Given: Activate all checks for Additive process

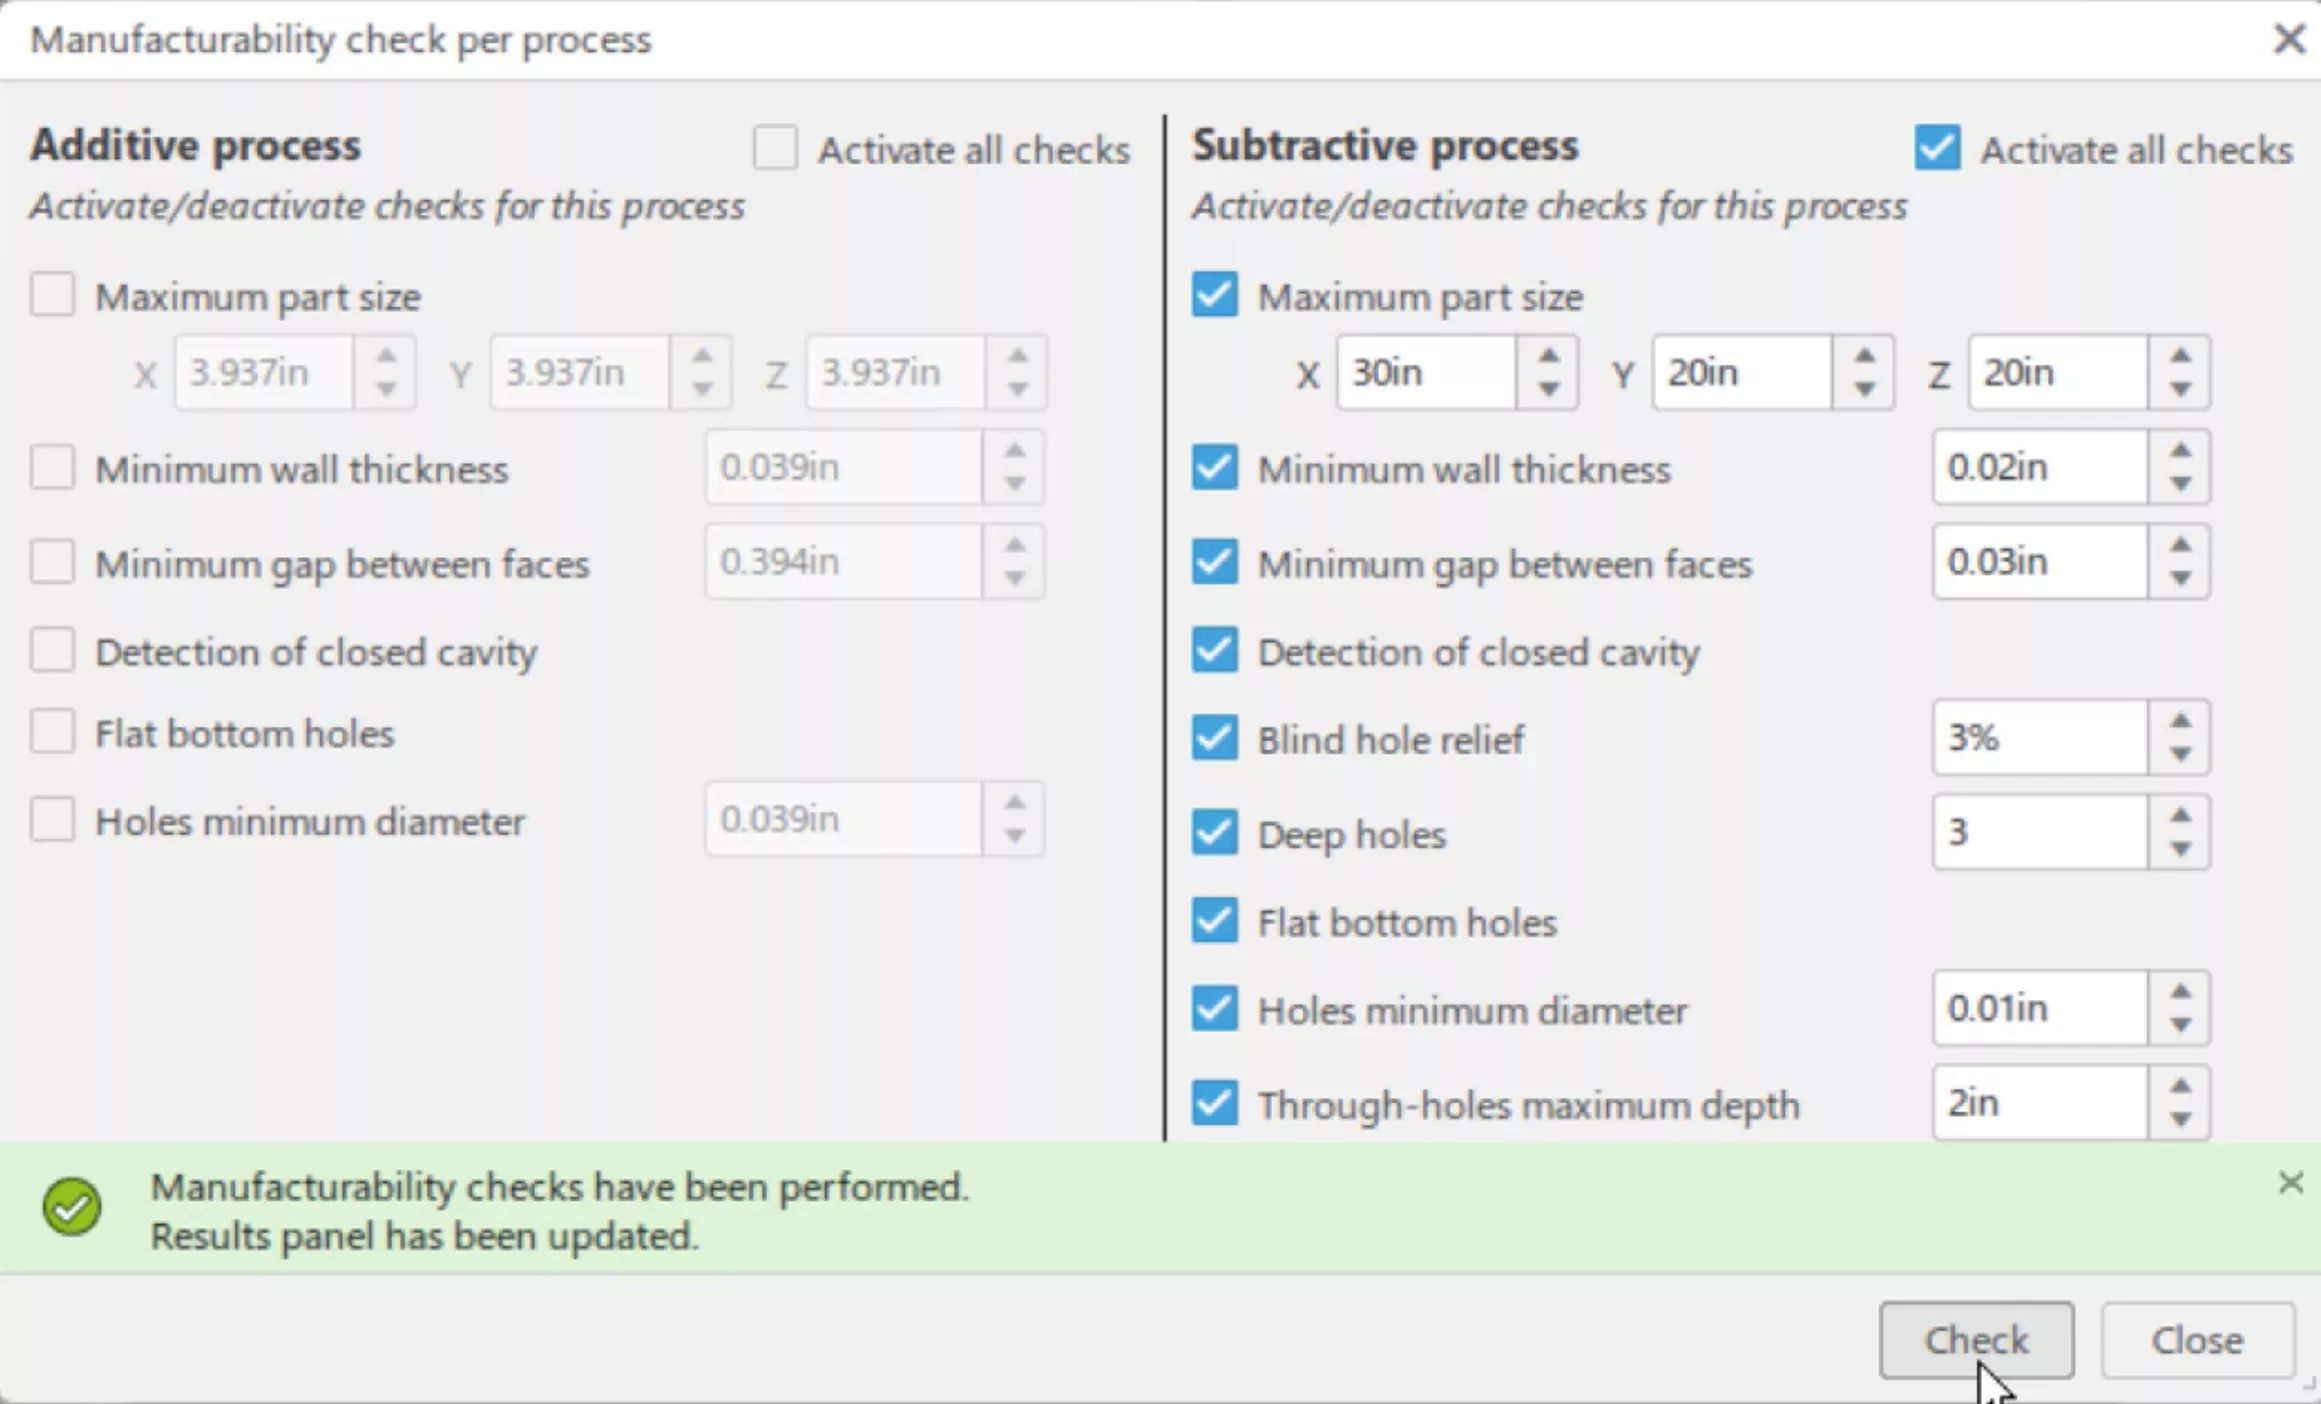Looking at the screenshot, I should (x=769, y=148).
